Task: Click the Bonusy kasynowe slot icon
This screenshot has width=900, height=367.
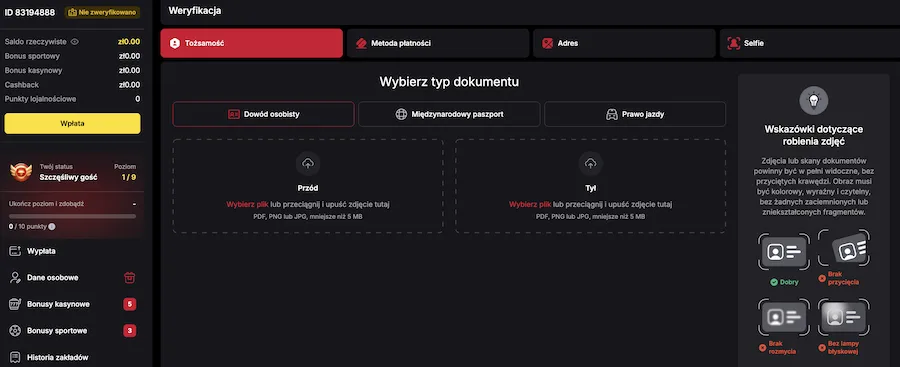Action: click(15, 304)
